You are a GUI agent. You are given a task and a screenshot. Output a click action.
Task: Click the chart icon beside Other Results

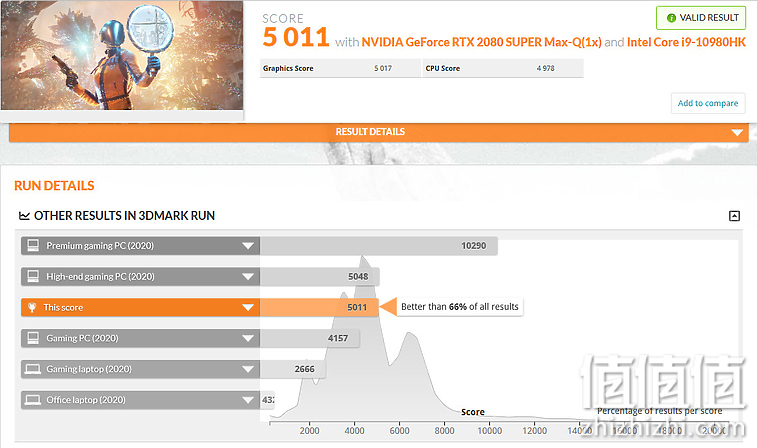pyautogui.click(x=24, y=216)
